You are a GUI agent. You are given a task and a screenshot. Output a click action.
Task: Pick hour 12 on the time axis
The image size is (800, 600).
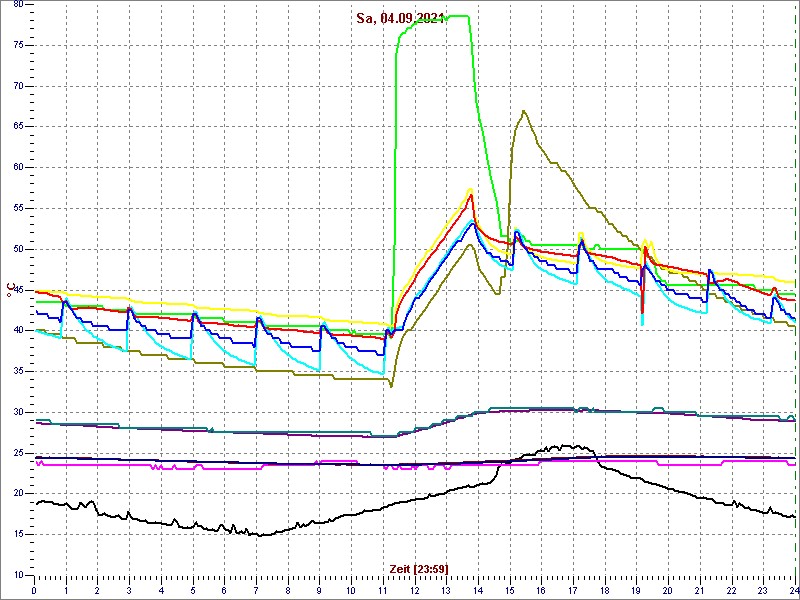point(415,590)
